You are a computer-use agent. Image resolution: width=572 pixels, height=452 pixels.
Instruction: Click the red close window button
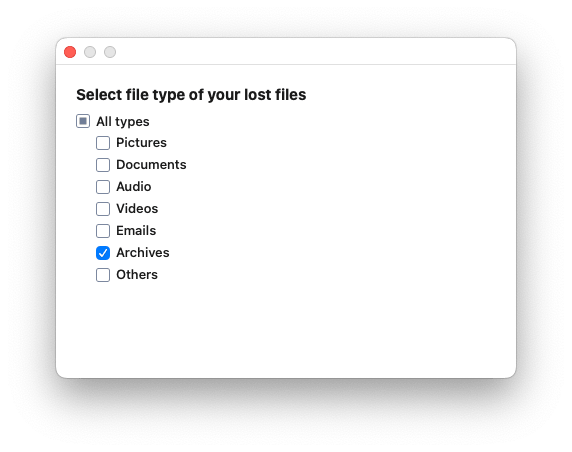click(70, 52)
